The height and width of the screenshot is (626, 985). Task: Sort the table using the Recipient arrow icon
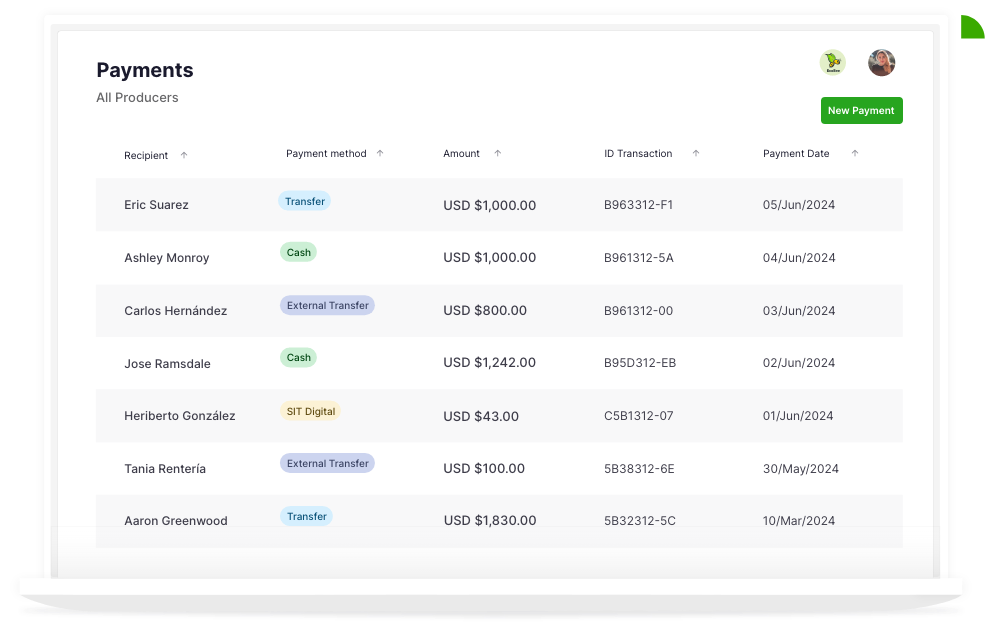(x=184, y=155)
